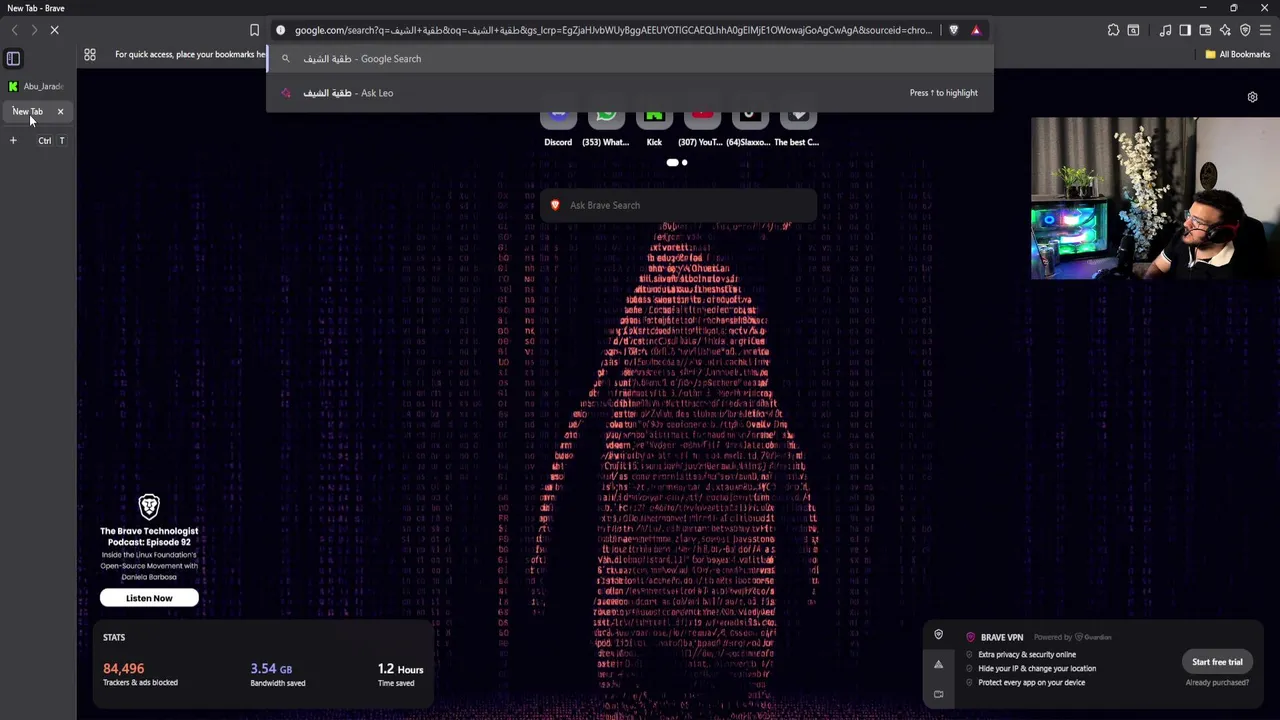Go back using the back arrow

tap(14, 30)
